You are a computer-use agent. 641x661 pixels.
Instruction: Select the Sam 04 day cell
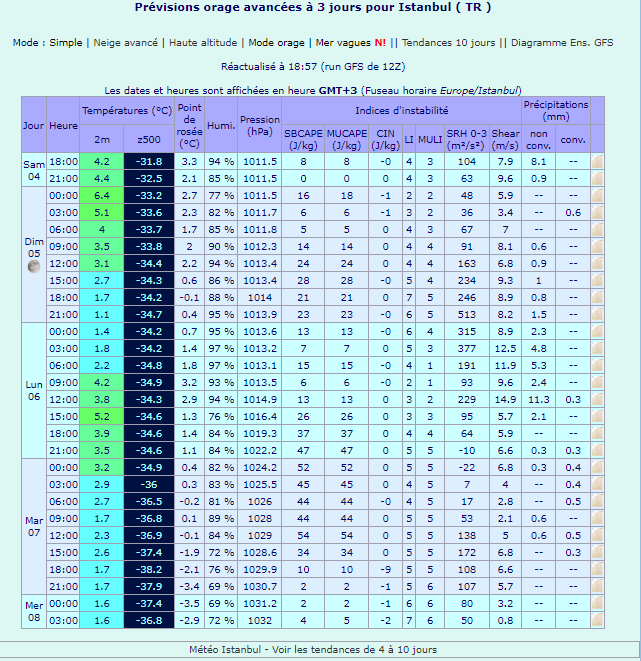[x=34, y=170]
